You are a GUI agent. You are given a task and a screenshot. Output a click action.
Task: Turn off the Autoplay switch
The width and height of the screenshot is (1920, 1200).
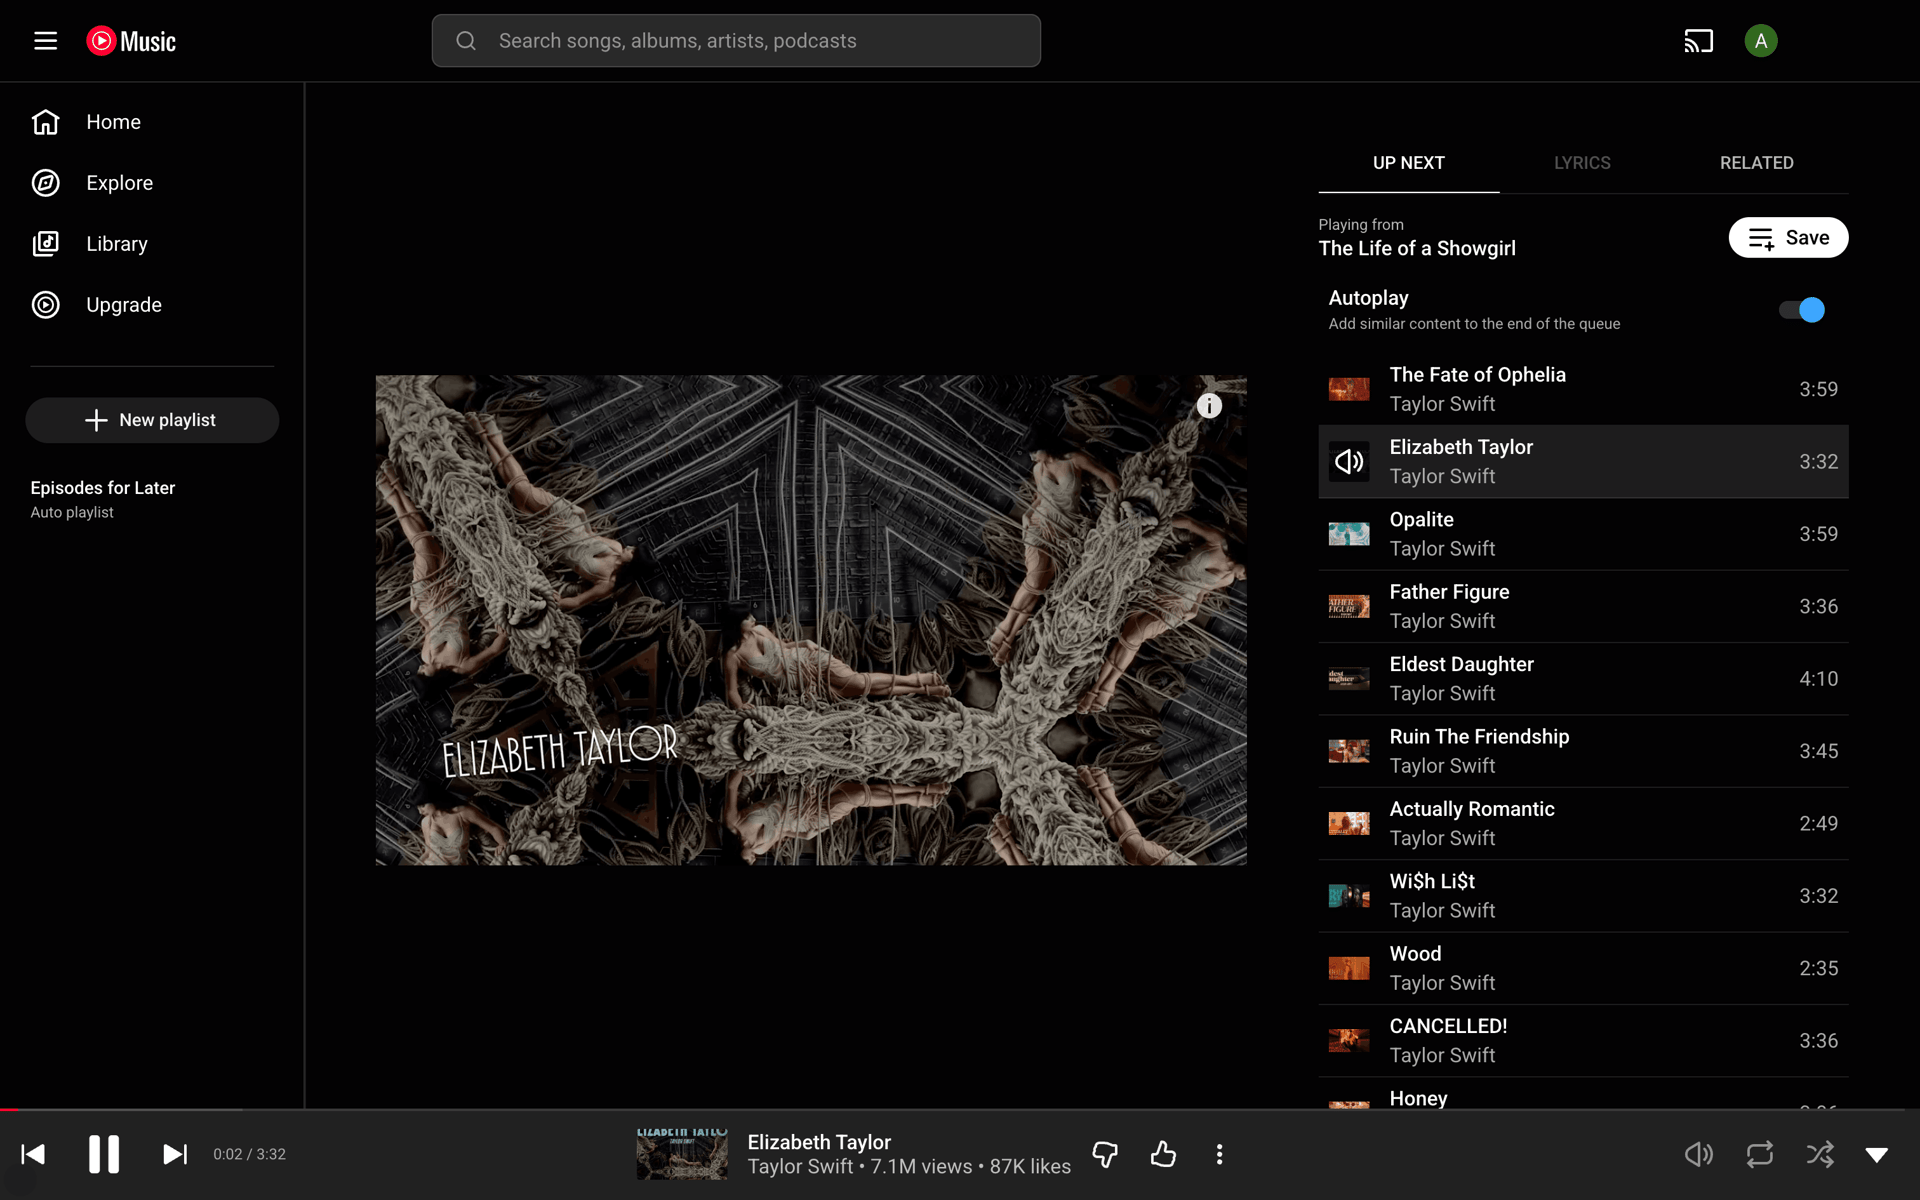coord(1802,310)
